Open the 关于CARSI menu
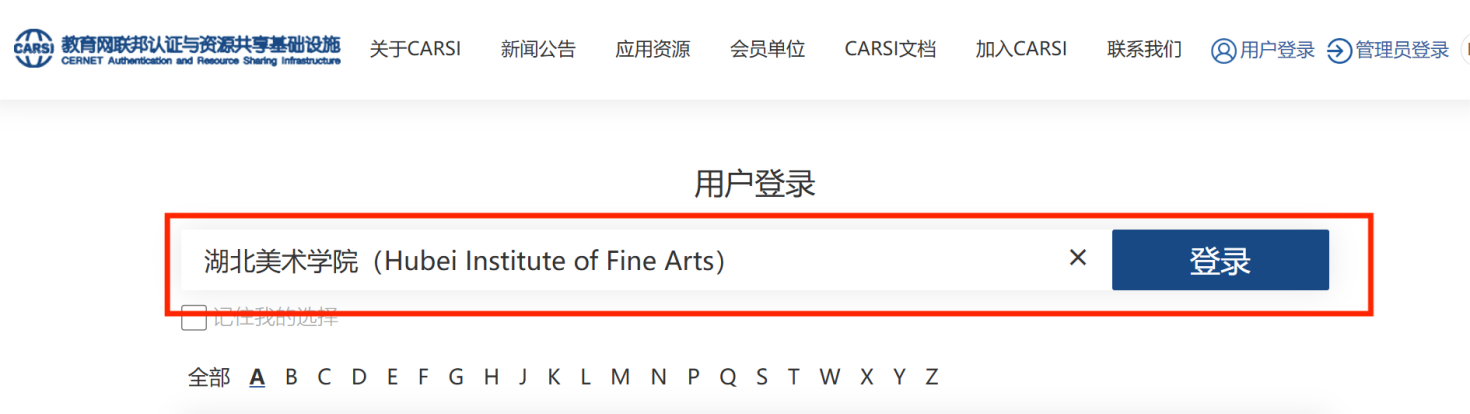Screen dimensions: 1470x414 pos(415,49)
